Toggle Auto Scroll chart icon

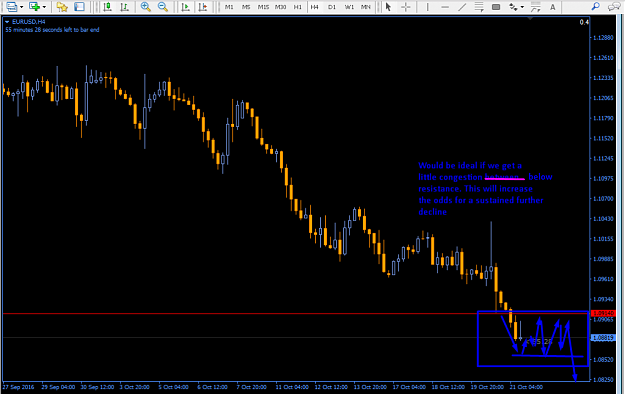(x=185, y=6)
